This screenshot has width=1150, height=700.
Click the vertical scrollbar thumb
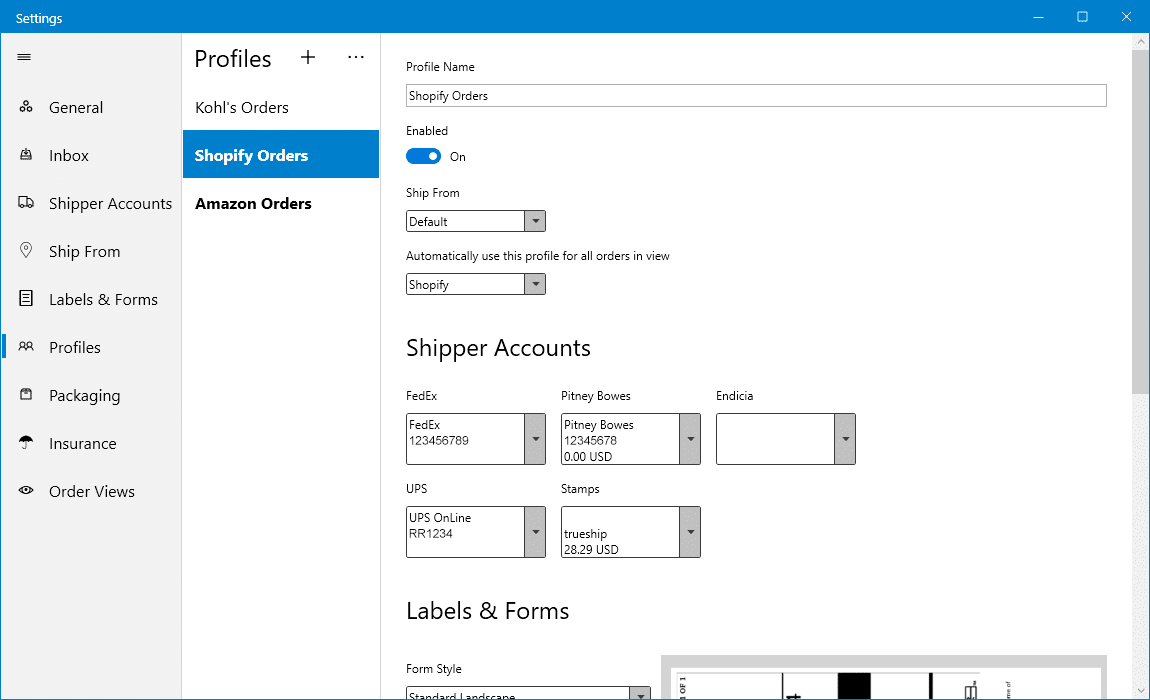click(x=1140, y=220)
